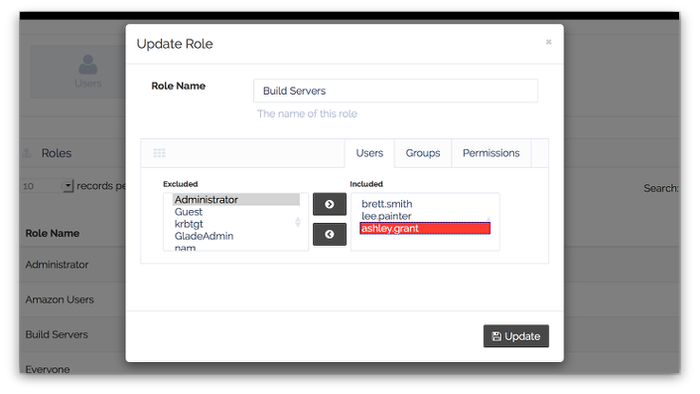Image resolution: width=700 pixels, height=394 pixels.
Task: Click the Users icon behind the dialog
Action: pos(88,64)
